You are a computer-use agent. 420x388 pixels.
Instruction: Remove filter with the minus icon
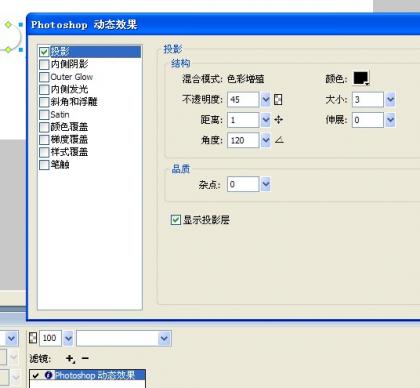point(85,358)
